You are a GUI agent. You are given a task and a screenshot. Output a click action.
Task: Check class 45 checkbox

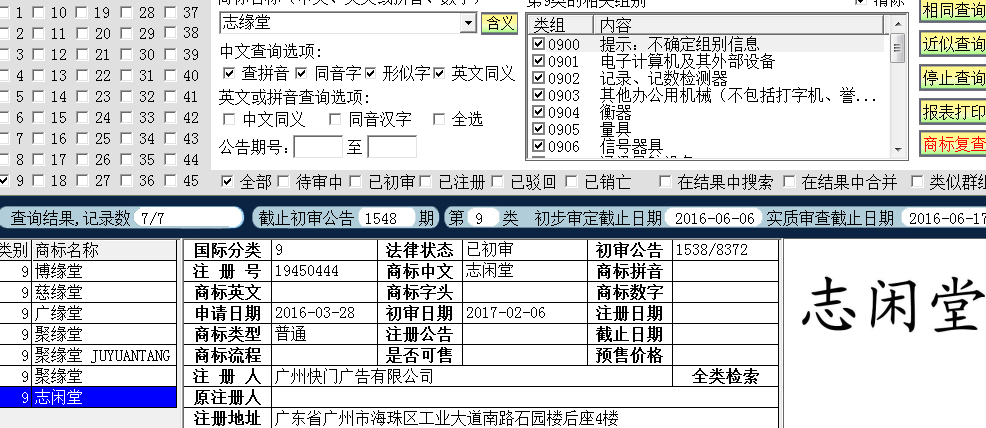coord(170,181)
